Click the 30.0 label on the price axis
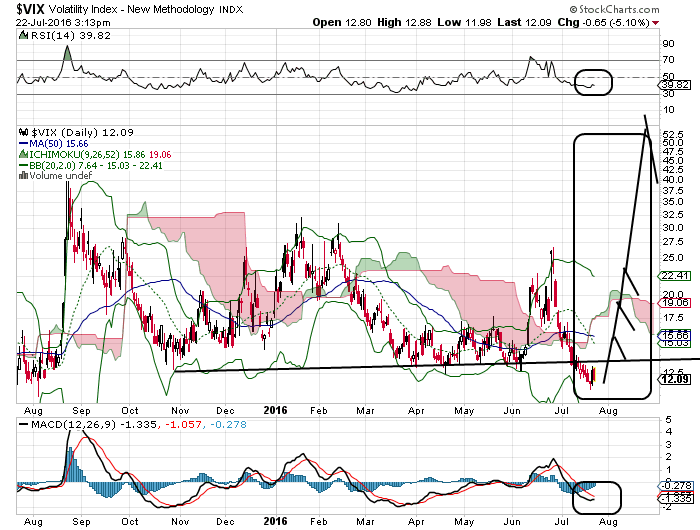This screenshot has height=530, width=700. 673,228
